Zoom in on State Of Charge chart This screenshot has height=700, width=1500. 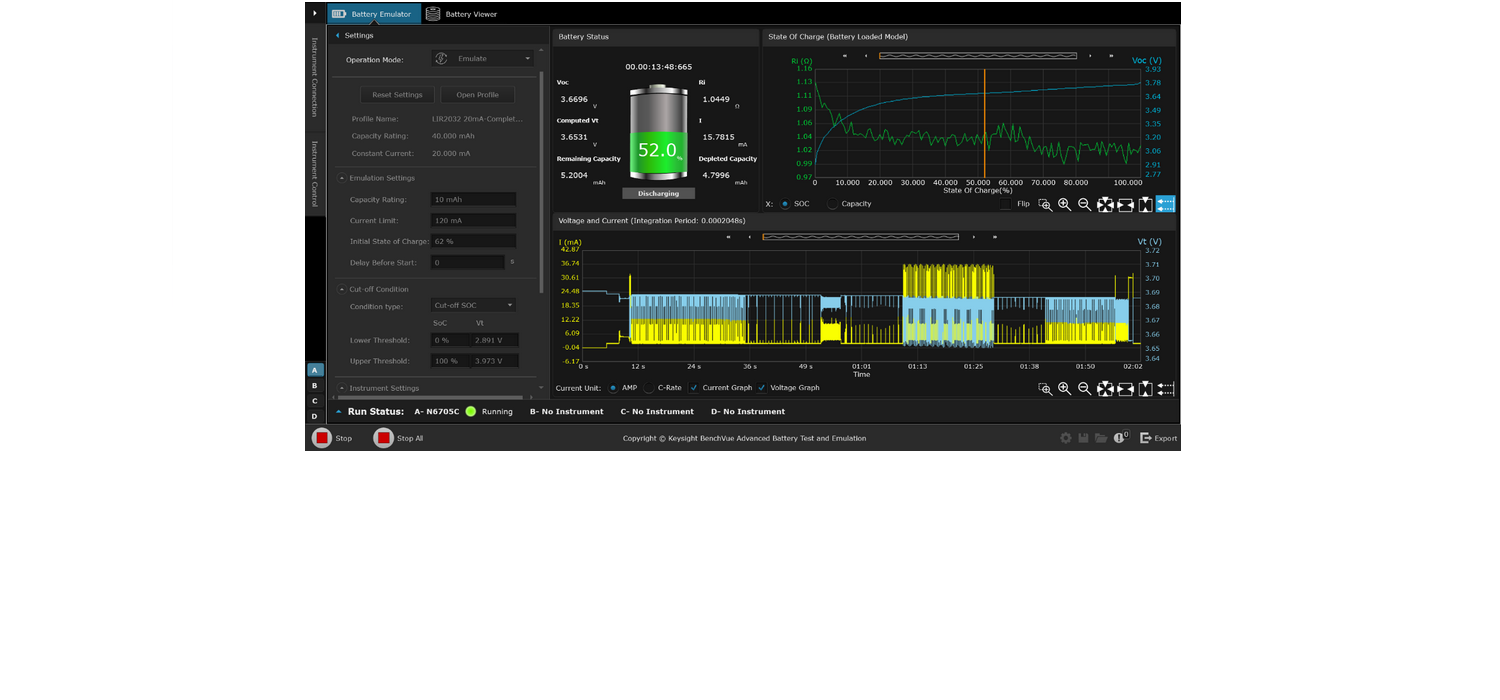coord(1064,204)
